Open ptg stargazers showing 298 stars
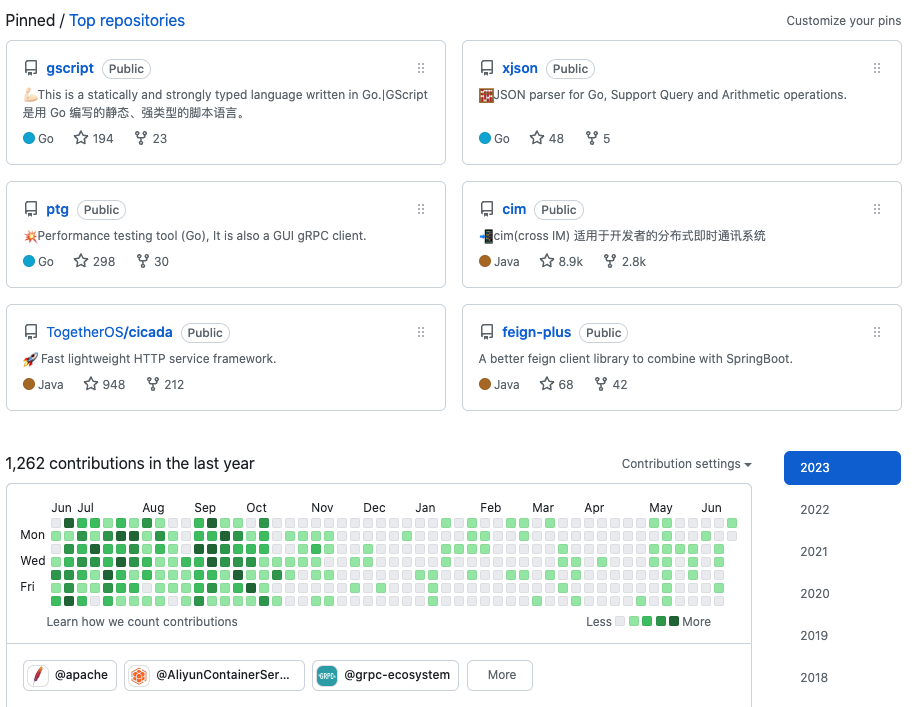922x707 pixels. click(94, 261)
